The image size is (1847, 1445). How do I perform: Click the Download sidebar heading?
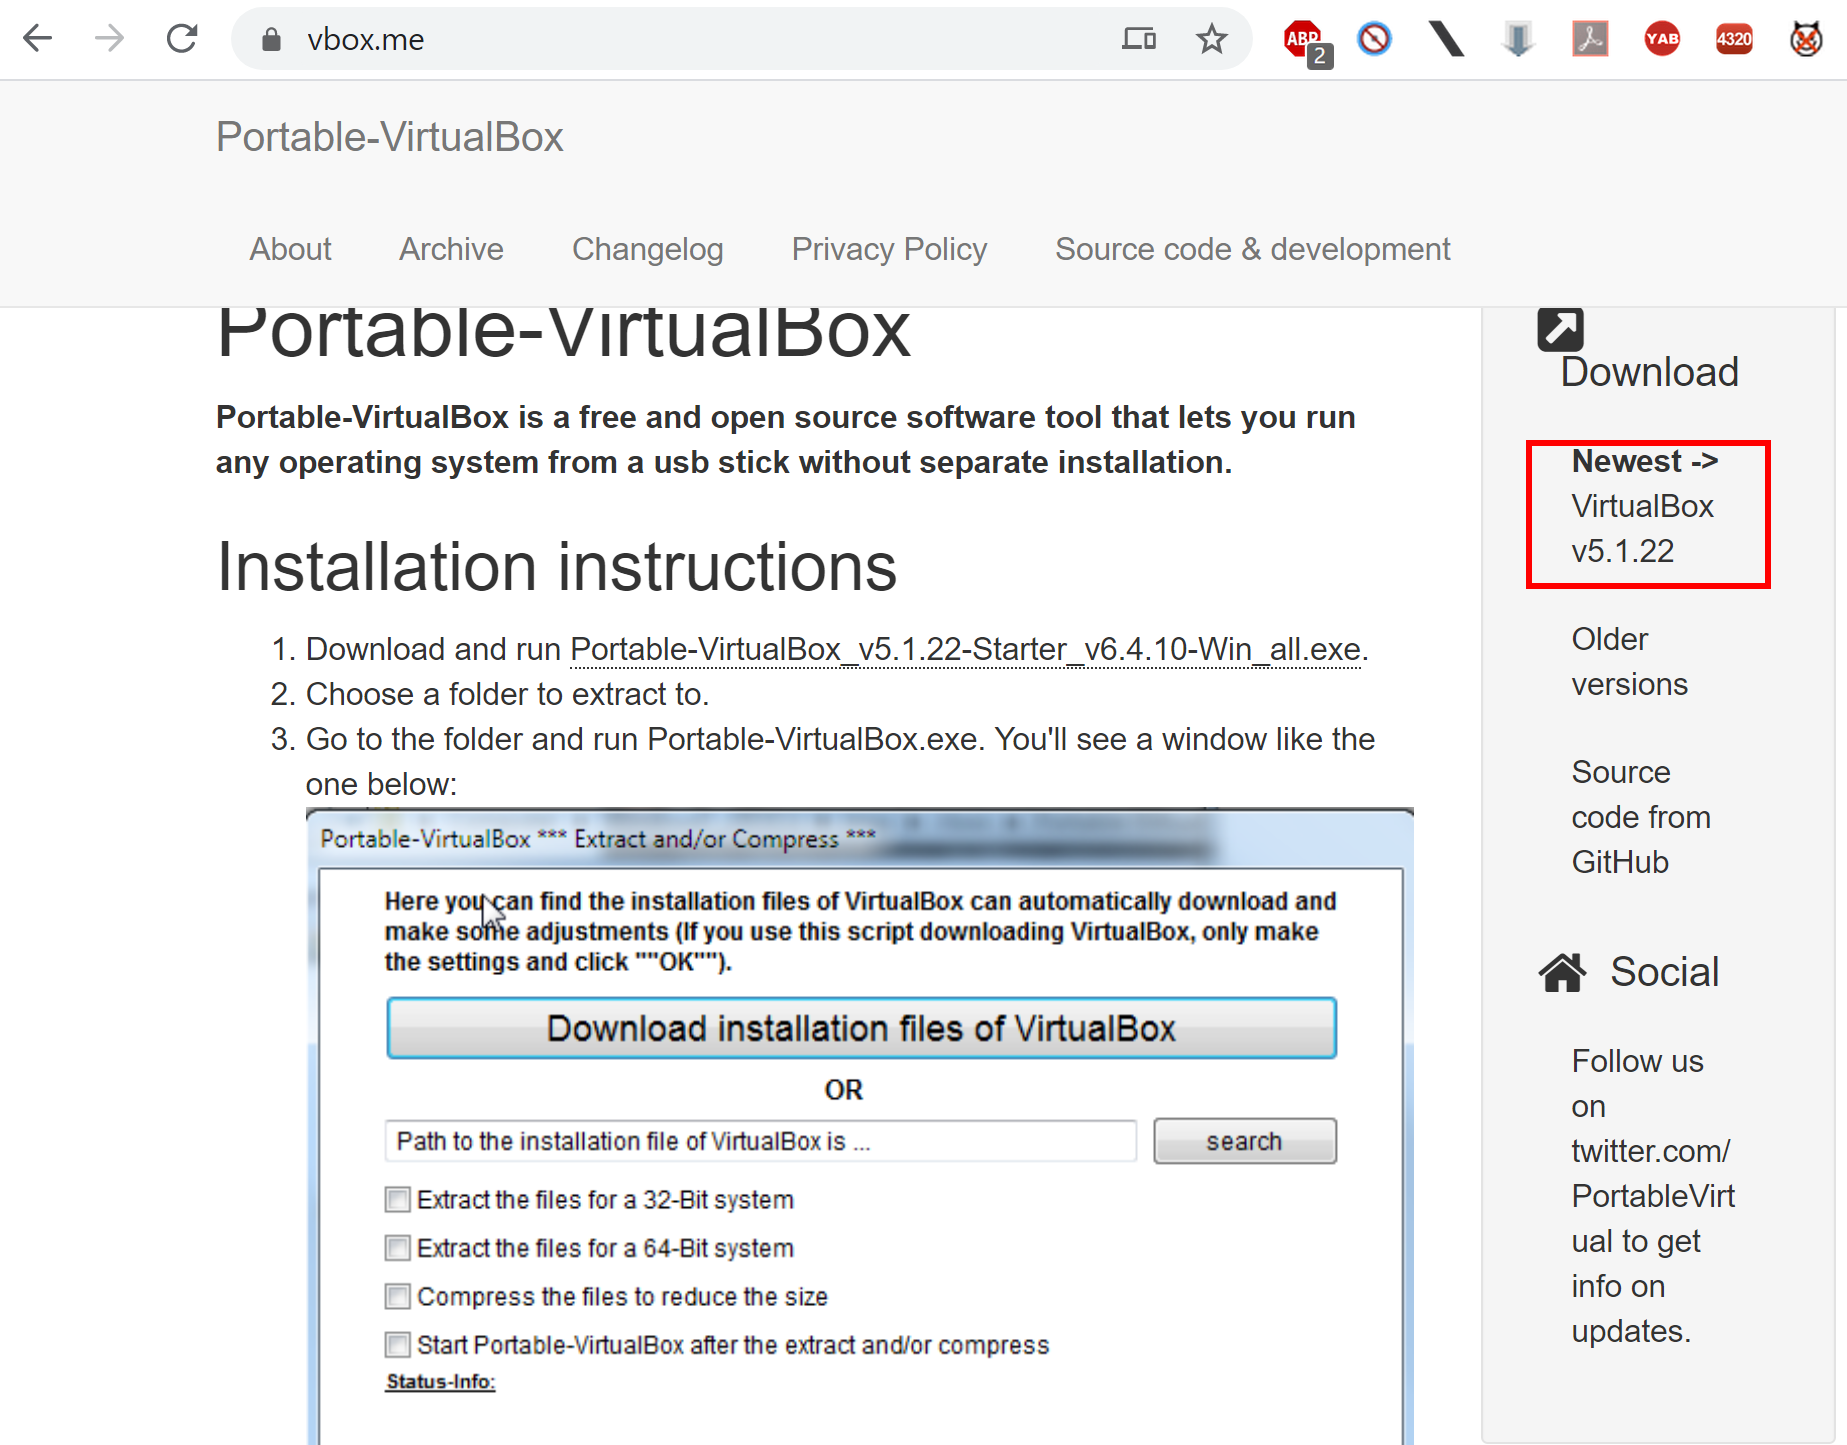coord(1650,372)
